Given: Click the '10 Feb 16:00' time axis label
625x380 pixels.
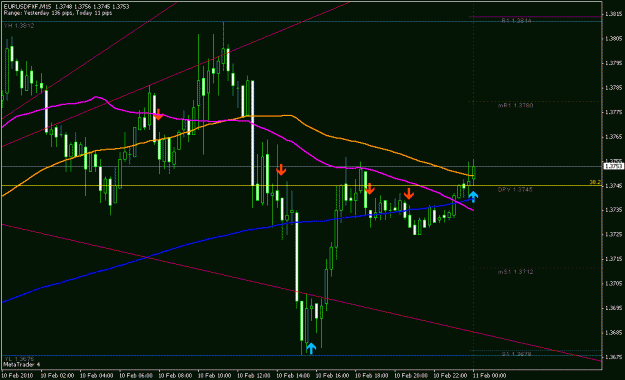Looking at the screenshot, I should pos(332,376).
